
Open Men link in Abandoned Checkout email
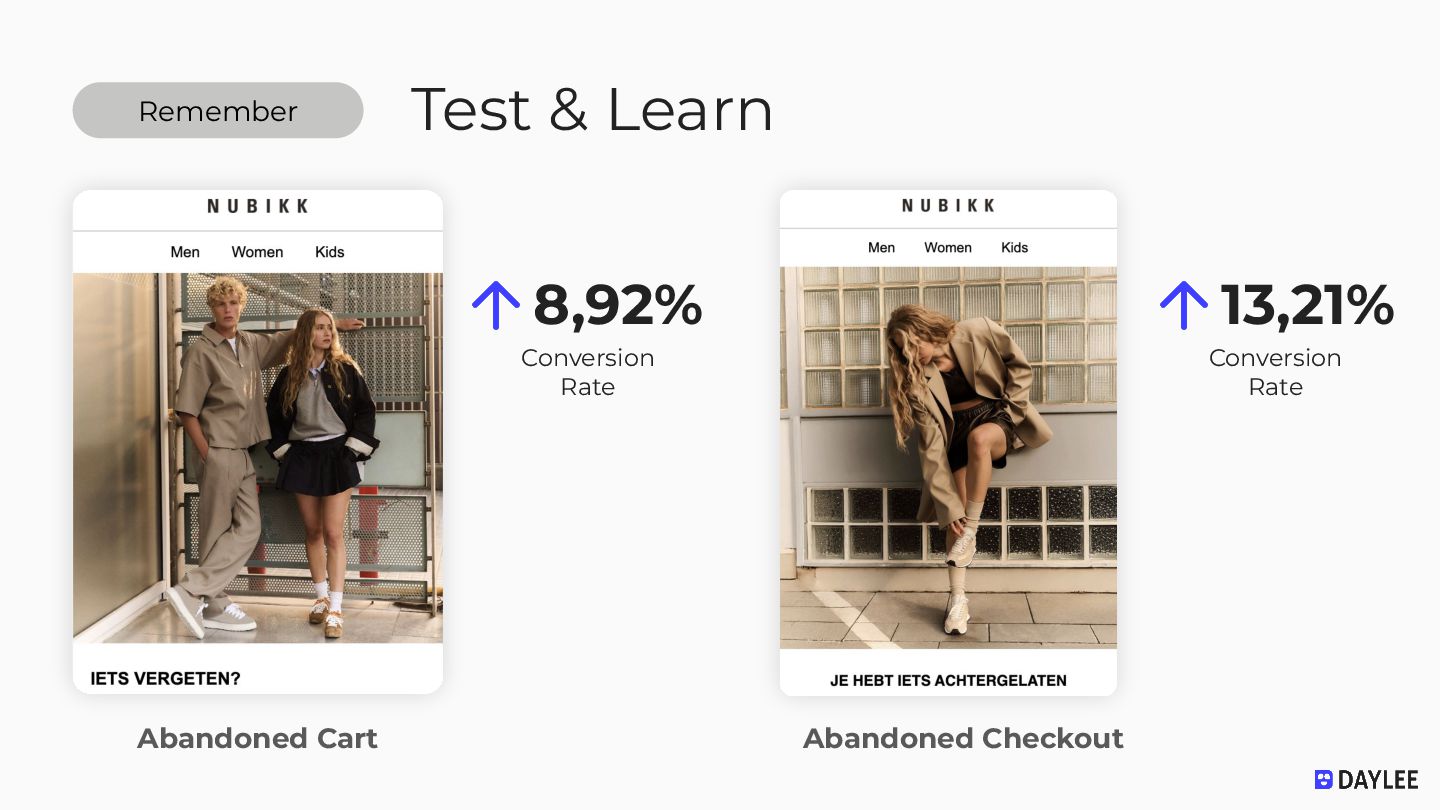[881, 247]
